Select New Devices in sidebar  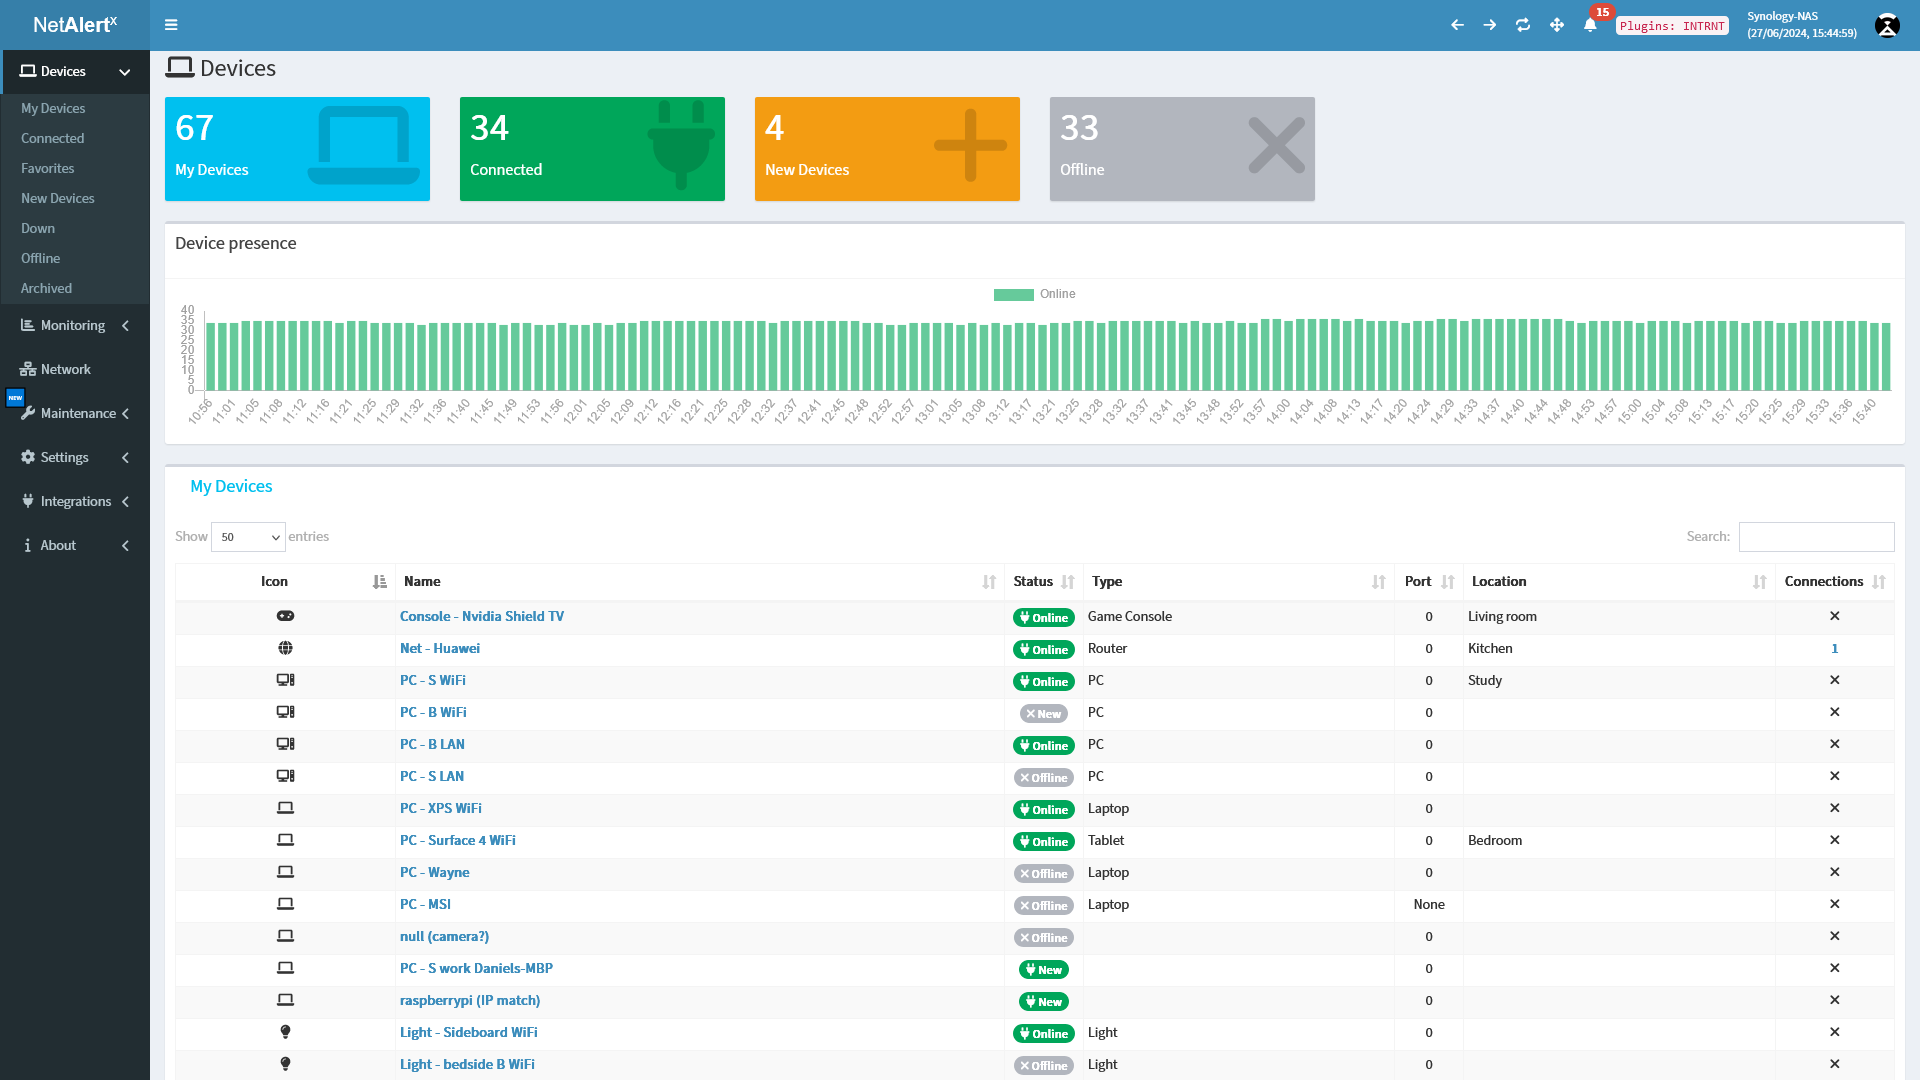coord(58,199)
